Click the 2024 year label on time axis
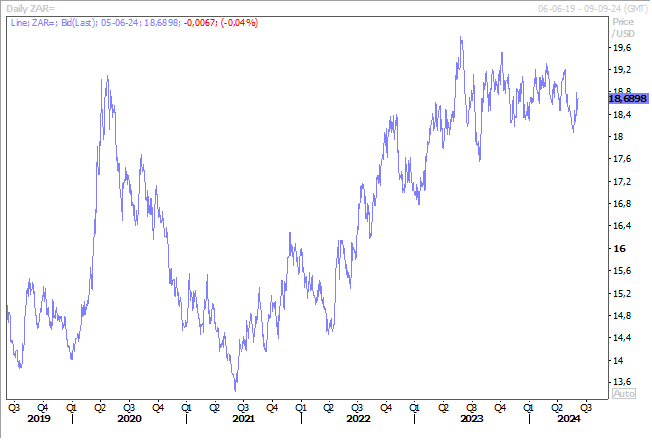 [568, 419]
